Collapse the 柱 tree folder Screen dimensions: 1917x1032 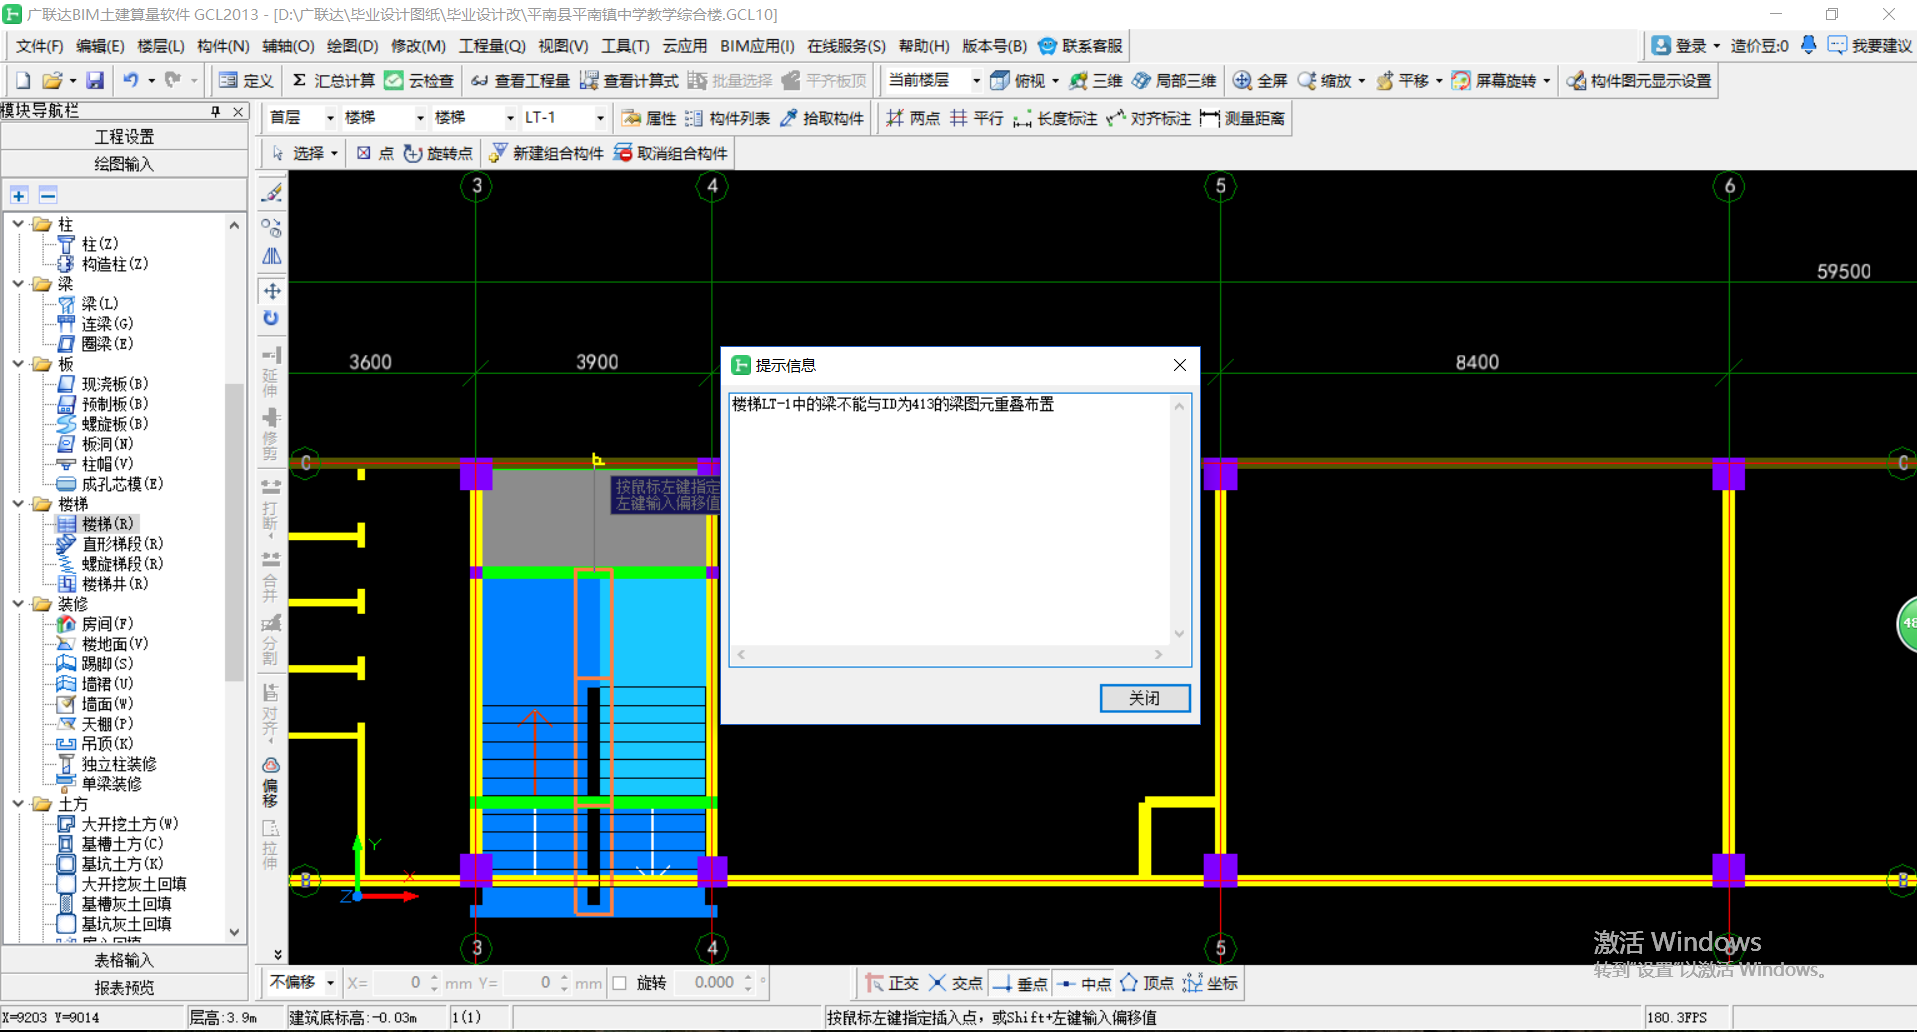pyautogui.click(x=18, y=224)
